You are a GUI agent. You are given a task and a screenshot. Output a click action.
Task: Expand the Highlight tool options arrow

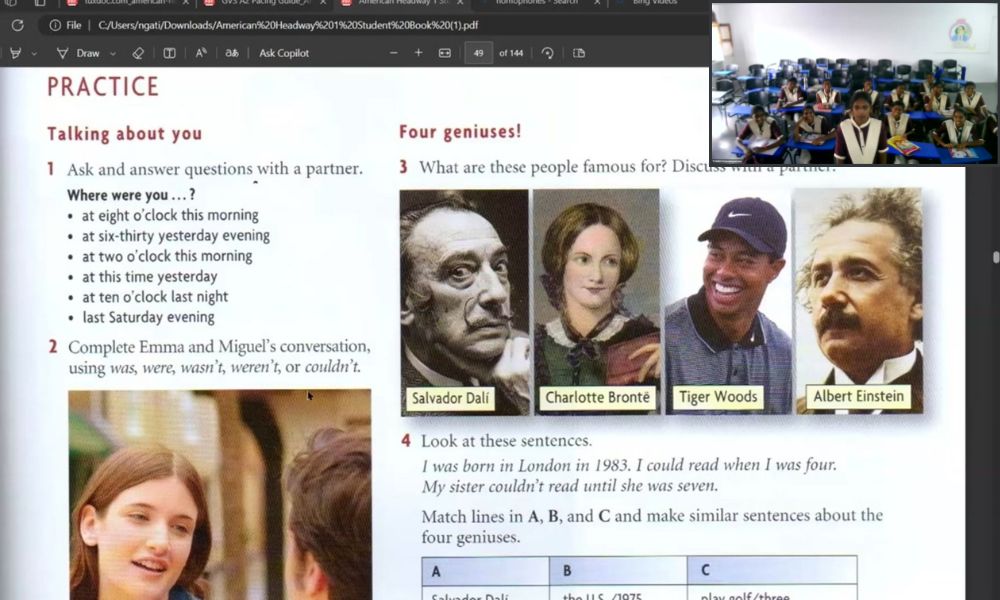pyautogui.click(x=34, y=54)
